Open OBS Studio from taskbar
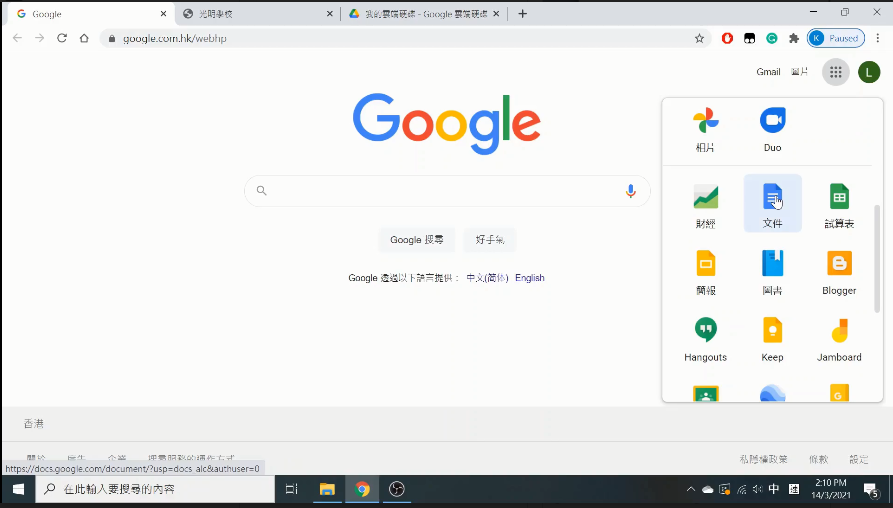This screenshot has height=508, width=893. (397, 489)
